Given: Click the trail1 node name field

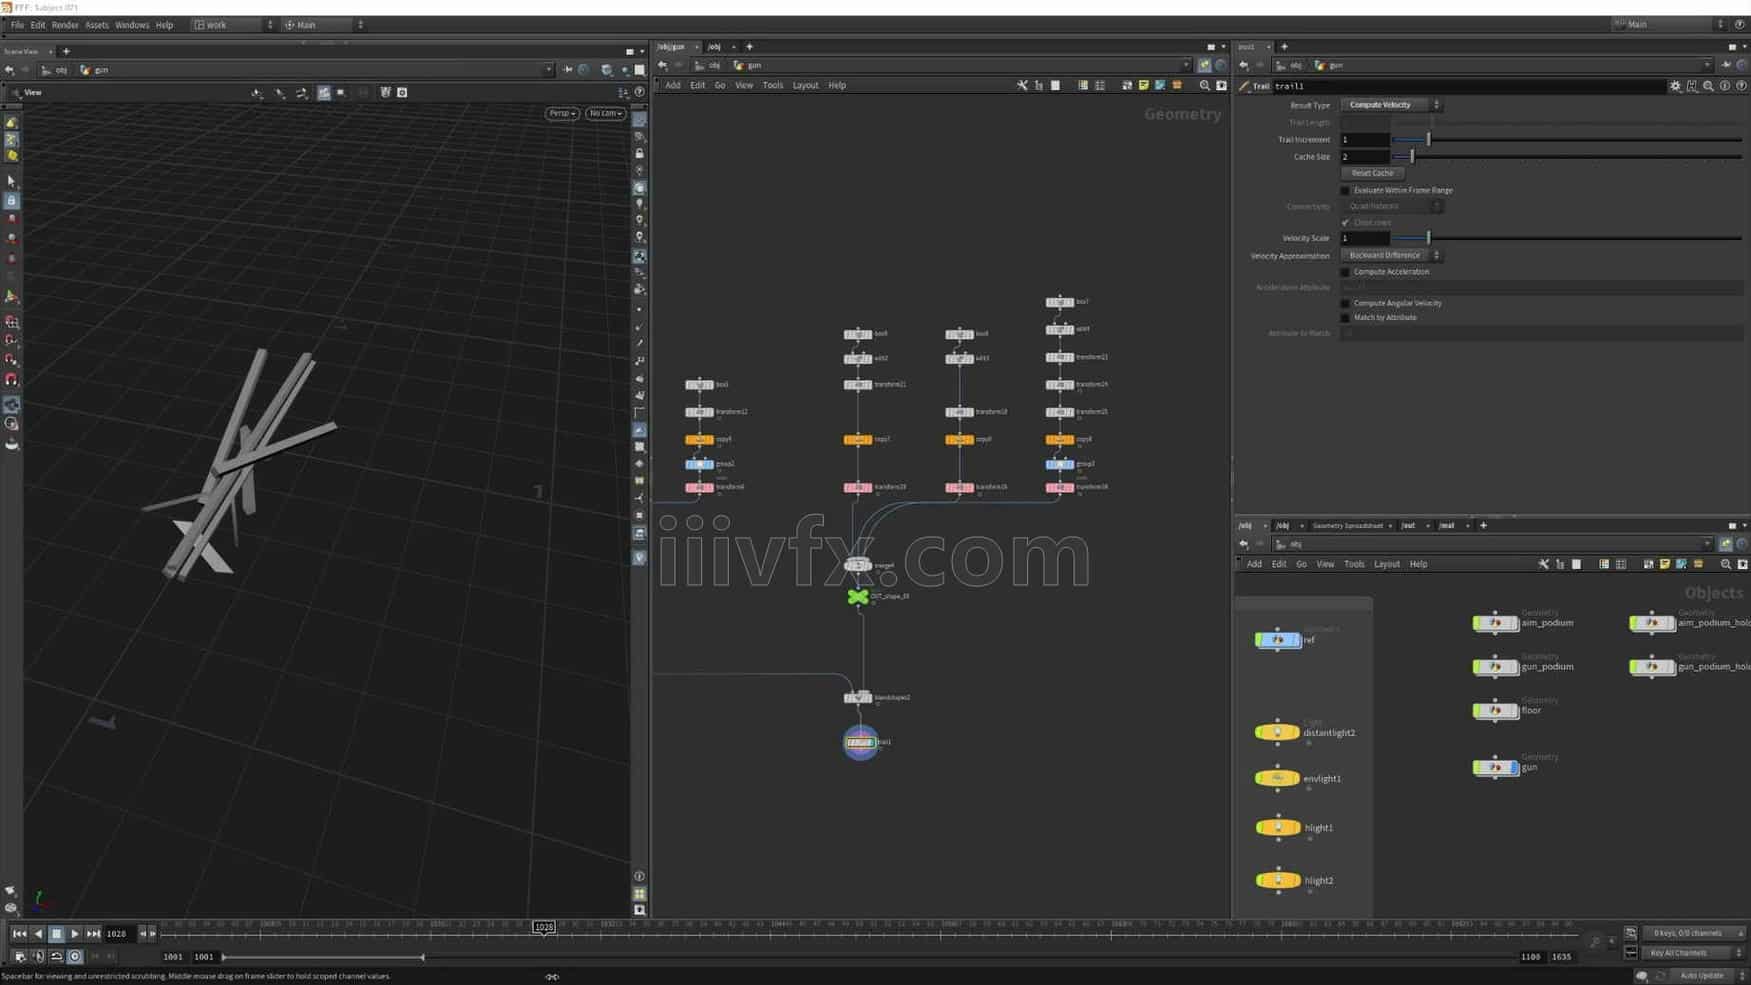Looking at the screenshot, I should (x=1468, y=86).
